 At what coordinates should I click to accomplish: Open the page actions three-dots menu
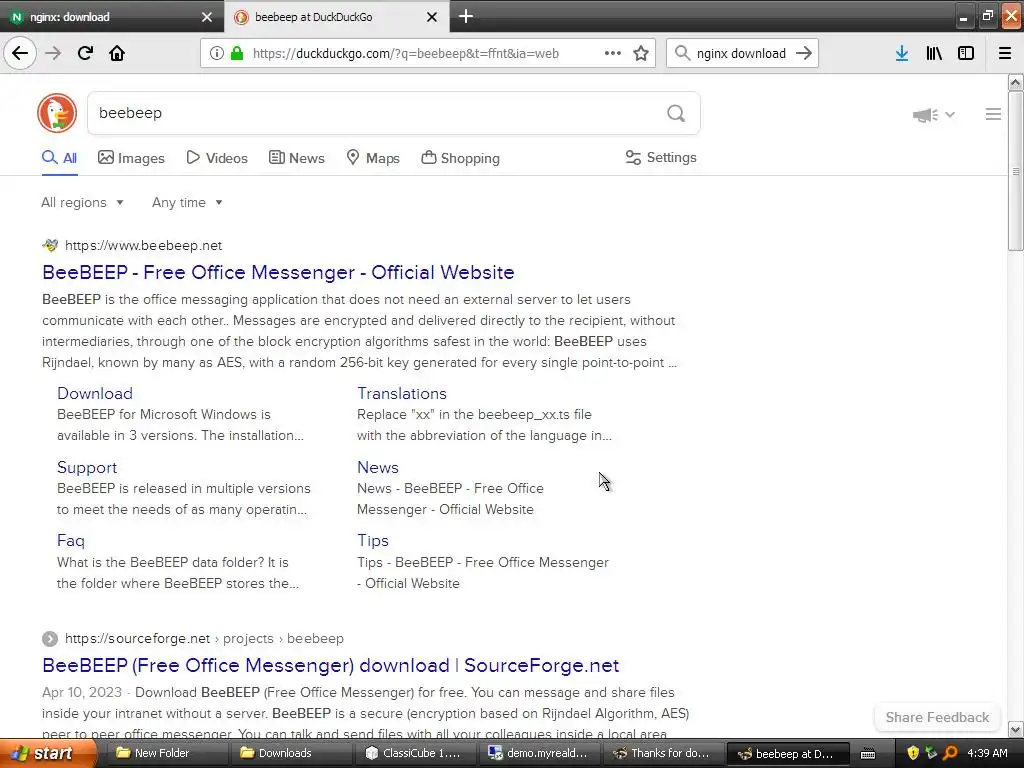(613, 53)
